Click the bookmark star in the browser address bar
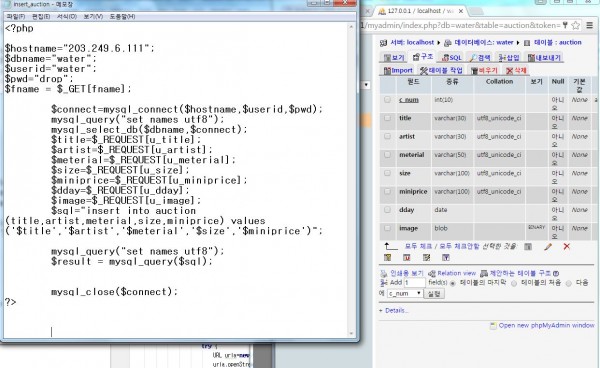 (575, 26)
